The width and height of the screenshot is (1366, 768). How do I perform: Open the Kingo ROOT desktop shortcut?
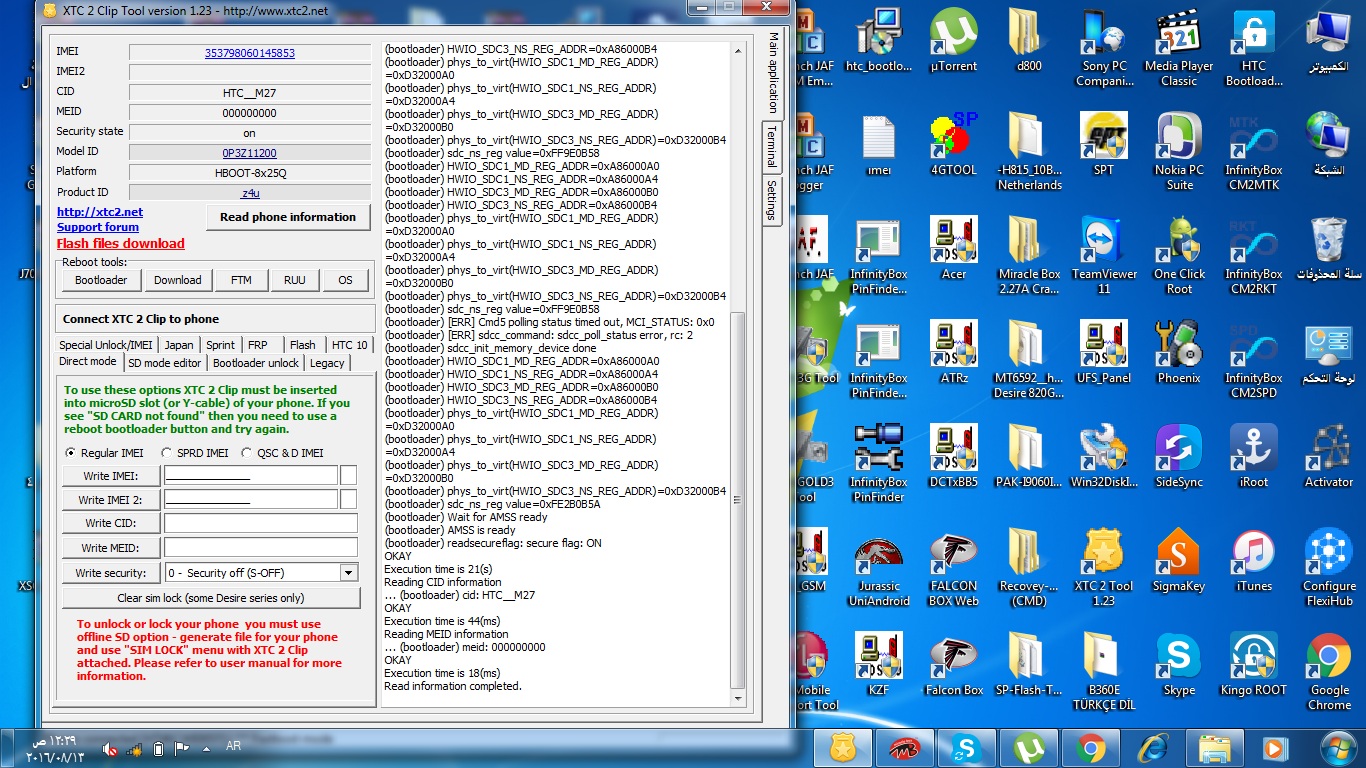[1254, 664]
